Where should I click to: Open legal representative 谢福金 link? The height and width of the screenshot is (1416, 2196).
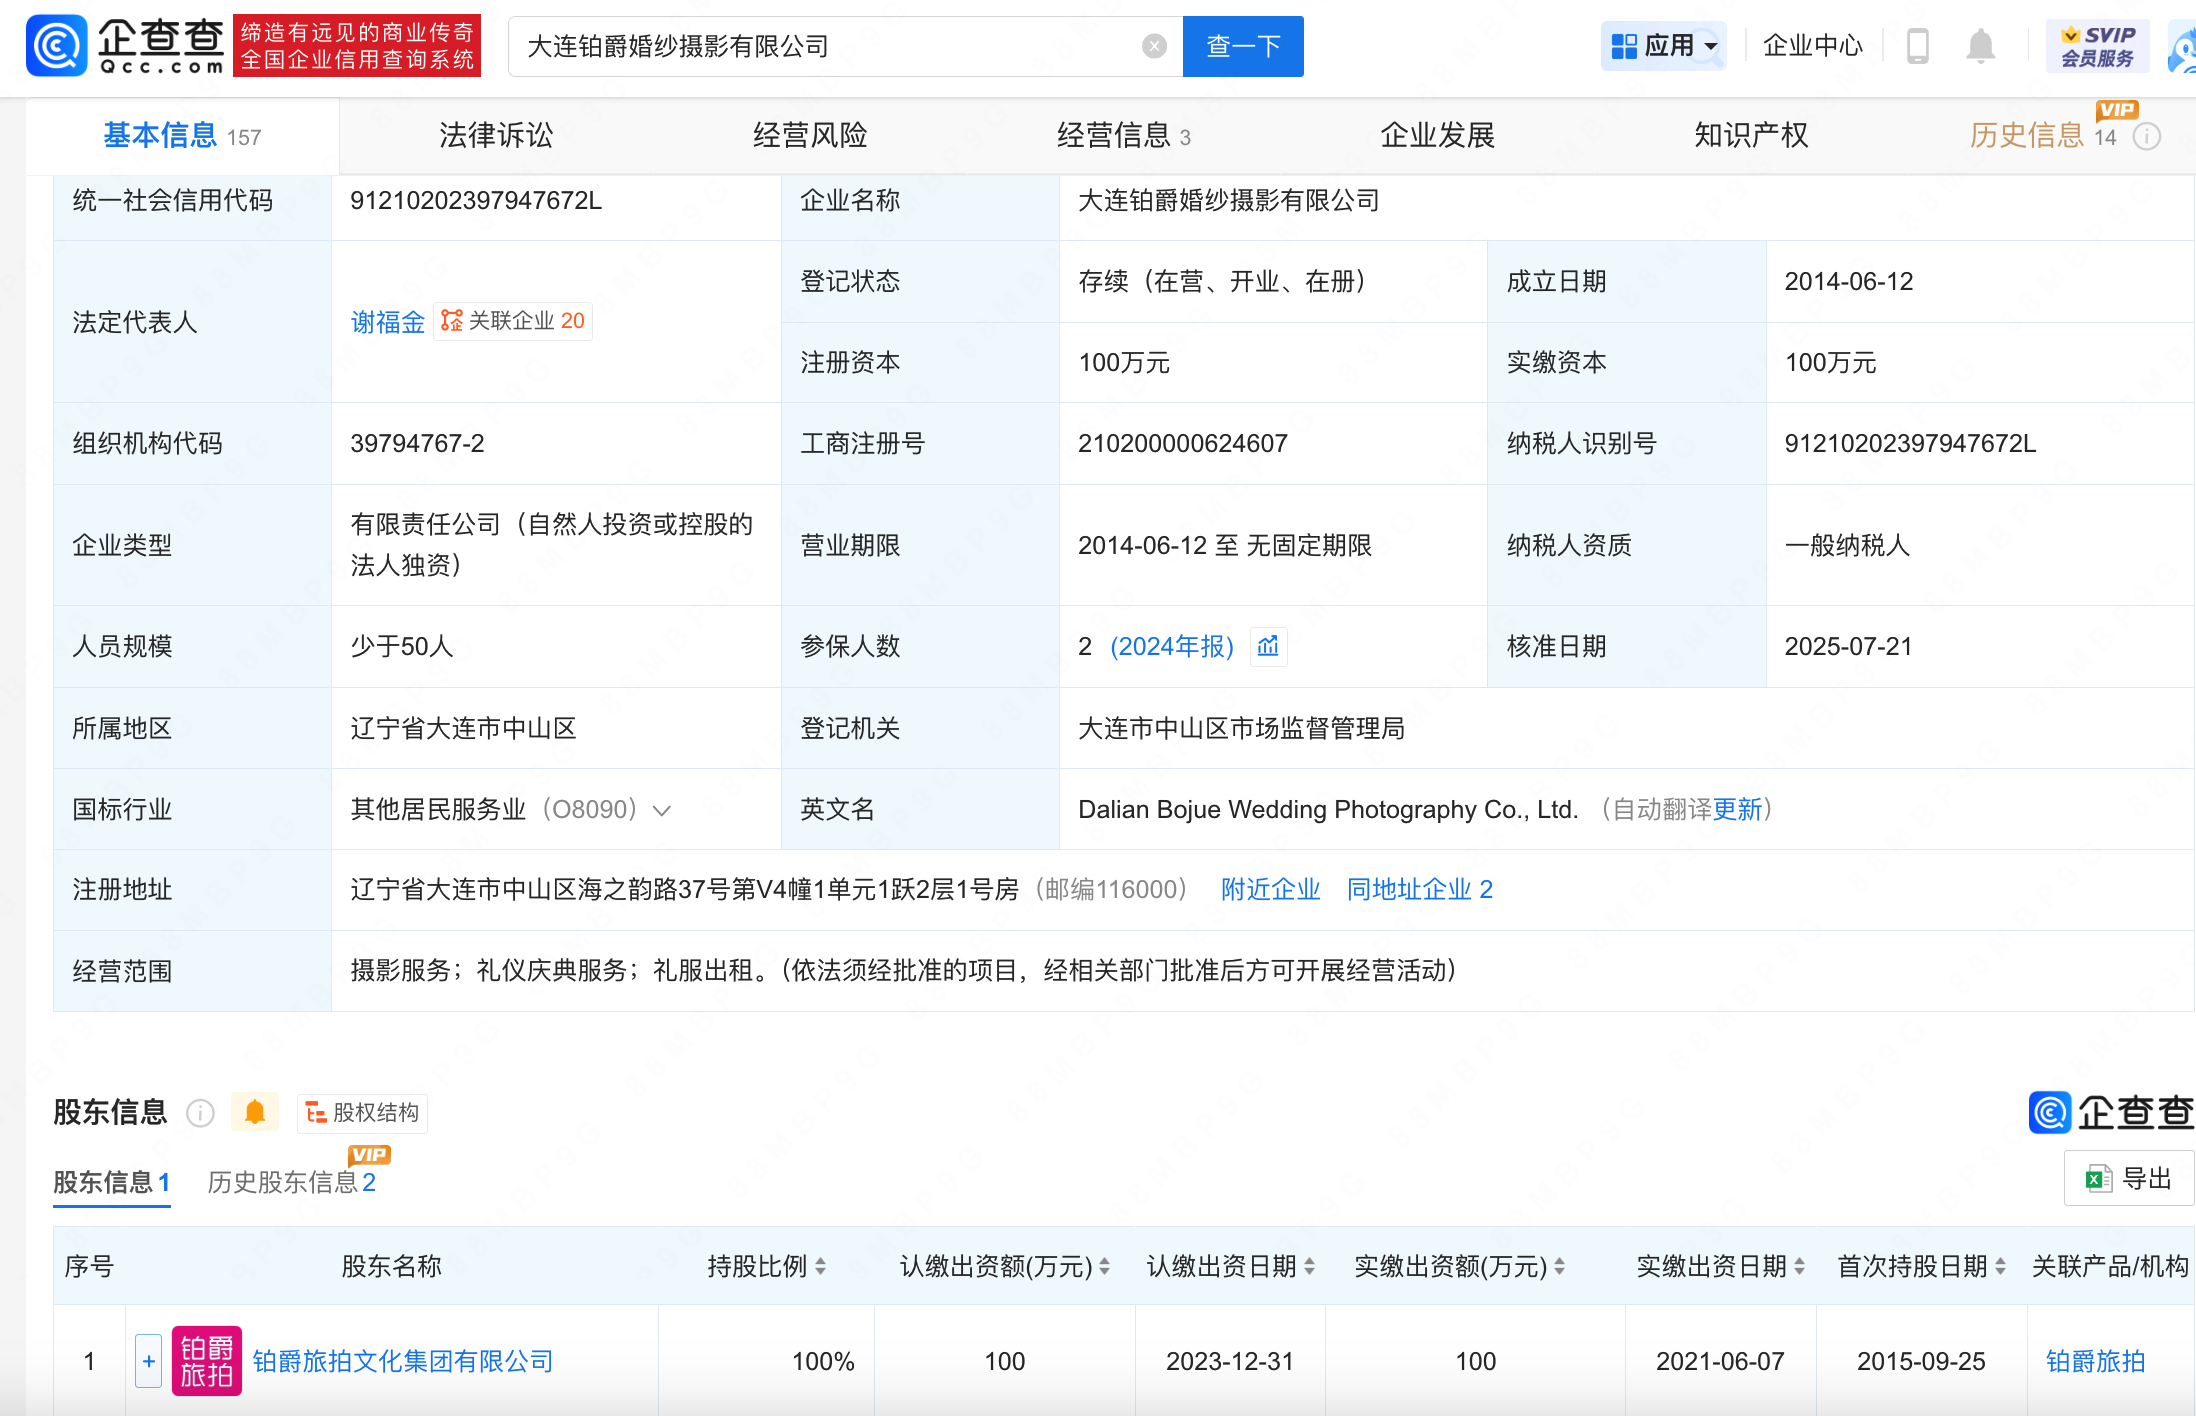388,322
